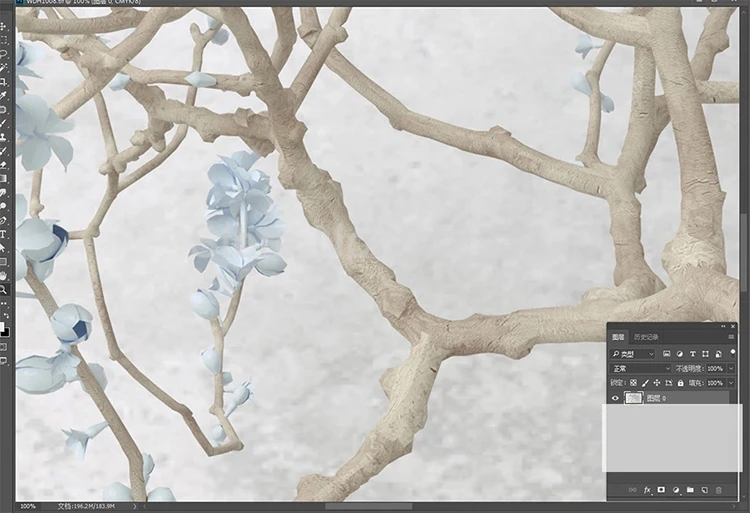
Task: Lock all layer attributes
Action: [x=681, y=383]
